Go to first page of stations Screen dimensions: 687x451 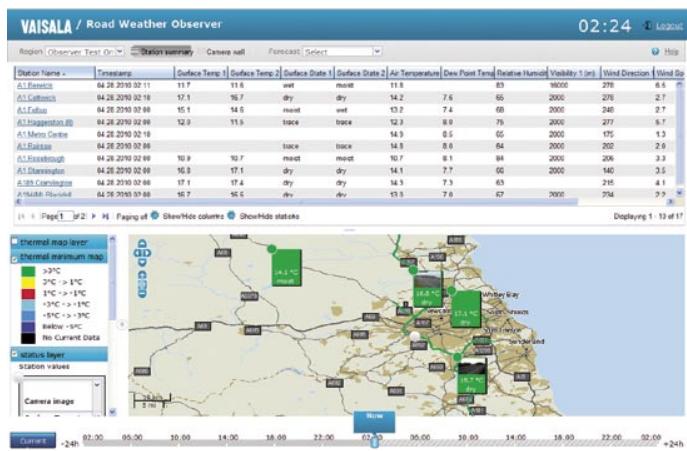(21, 216)
